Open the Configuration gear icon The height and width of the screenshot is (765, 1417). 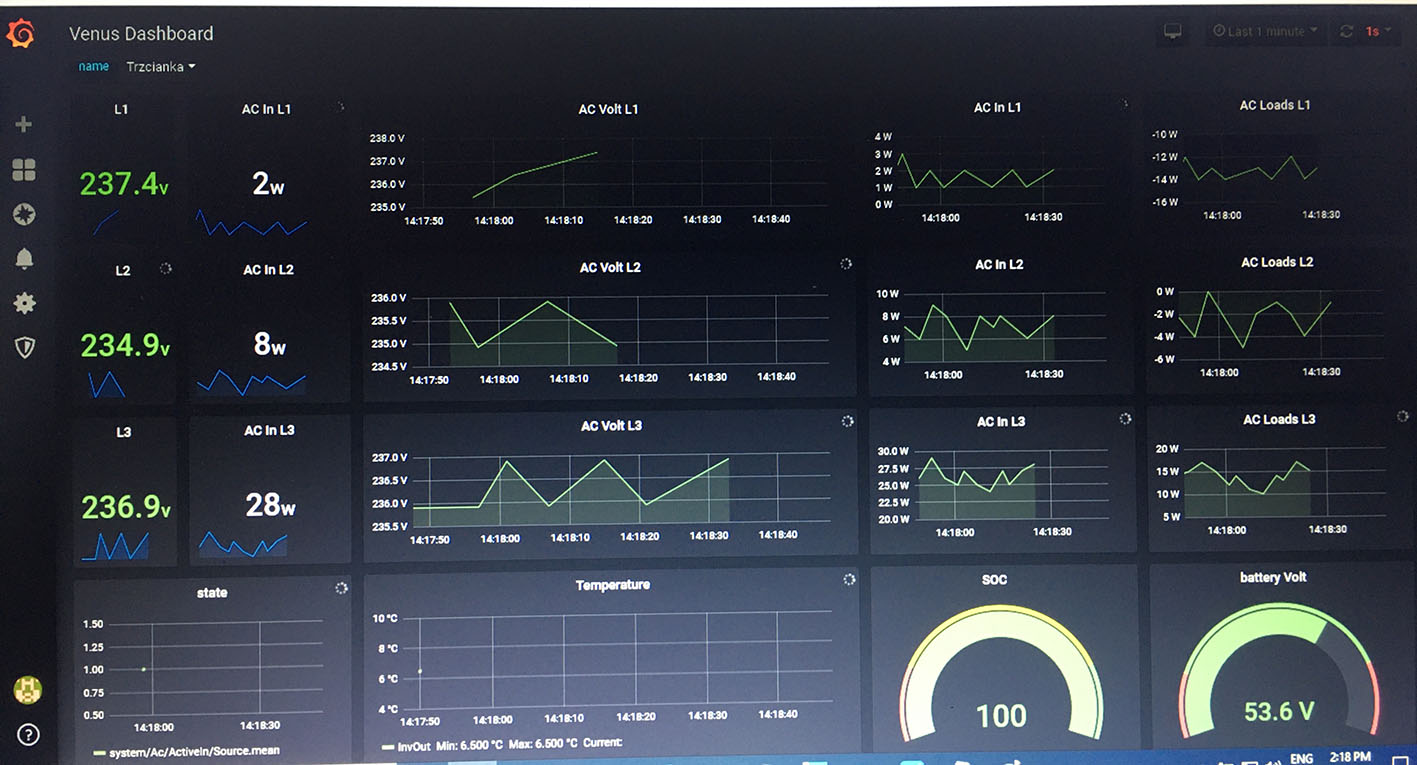tap(24, 303)
